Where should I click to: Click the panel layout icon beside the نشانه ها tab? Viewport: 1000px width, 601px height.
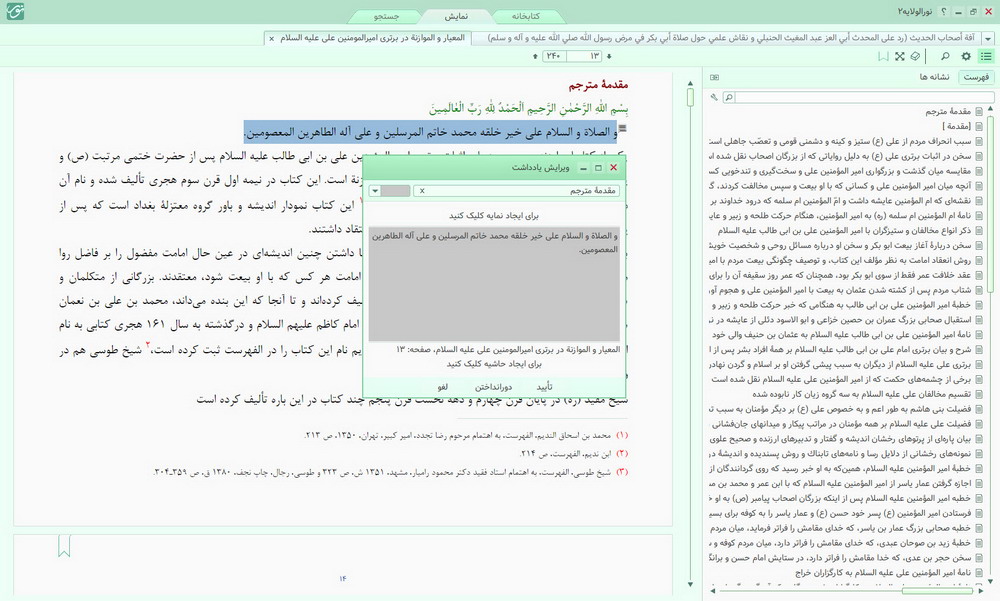[x=714, y=77]
